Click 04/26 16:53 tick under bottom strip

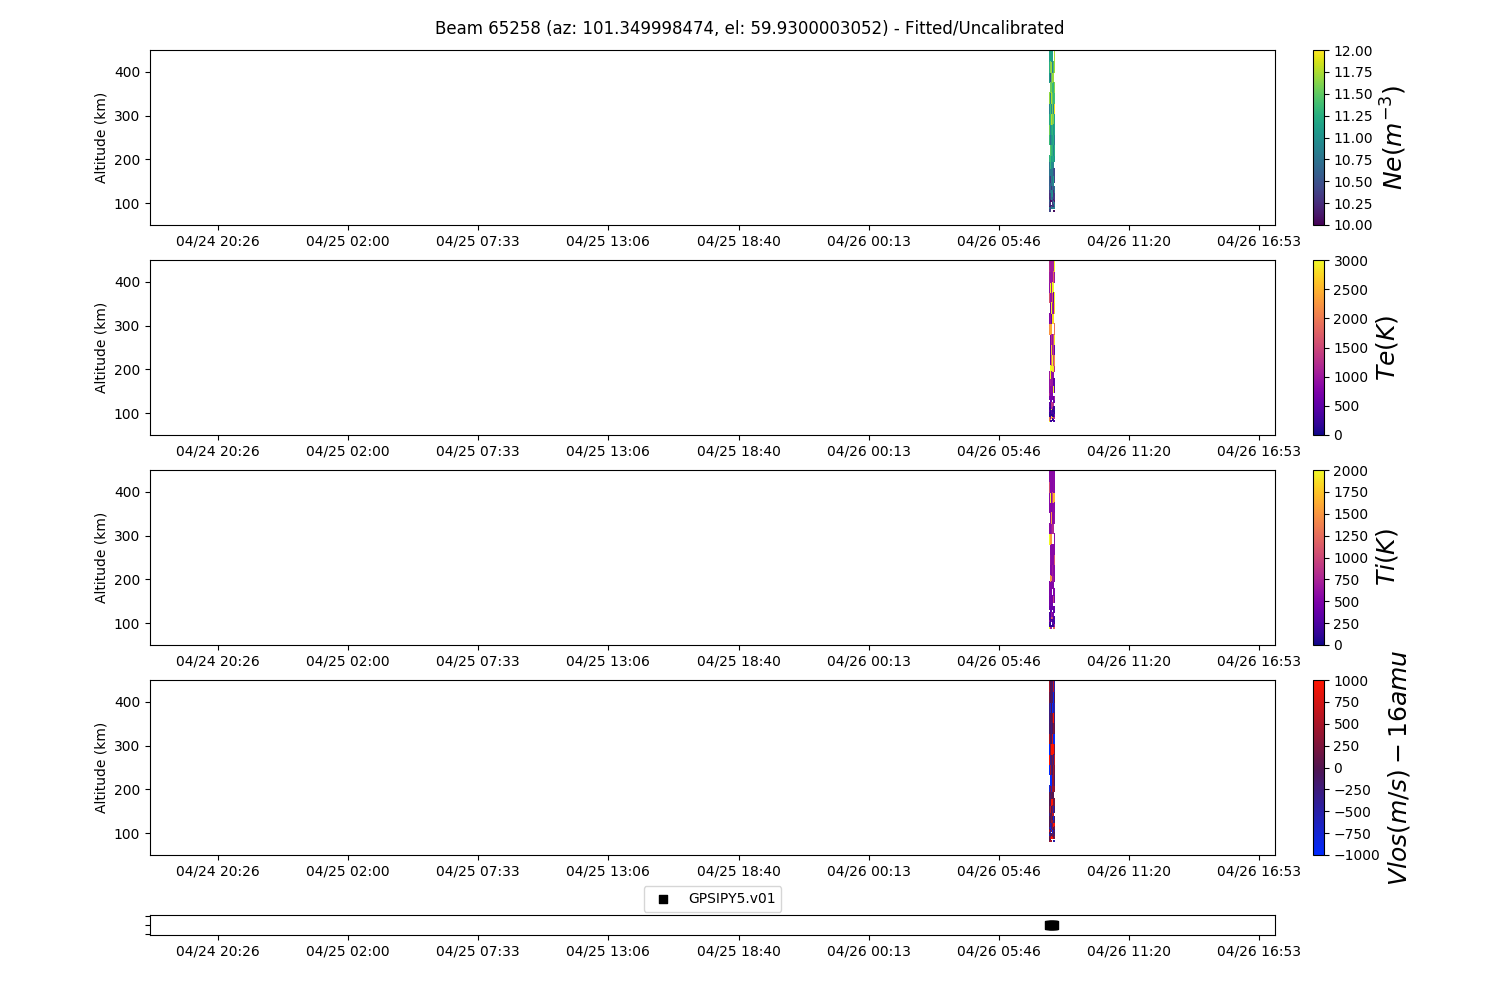click(1259, 951)
